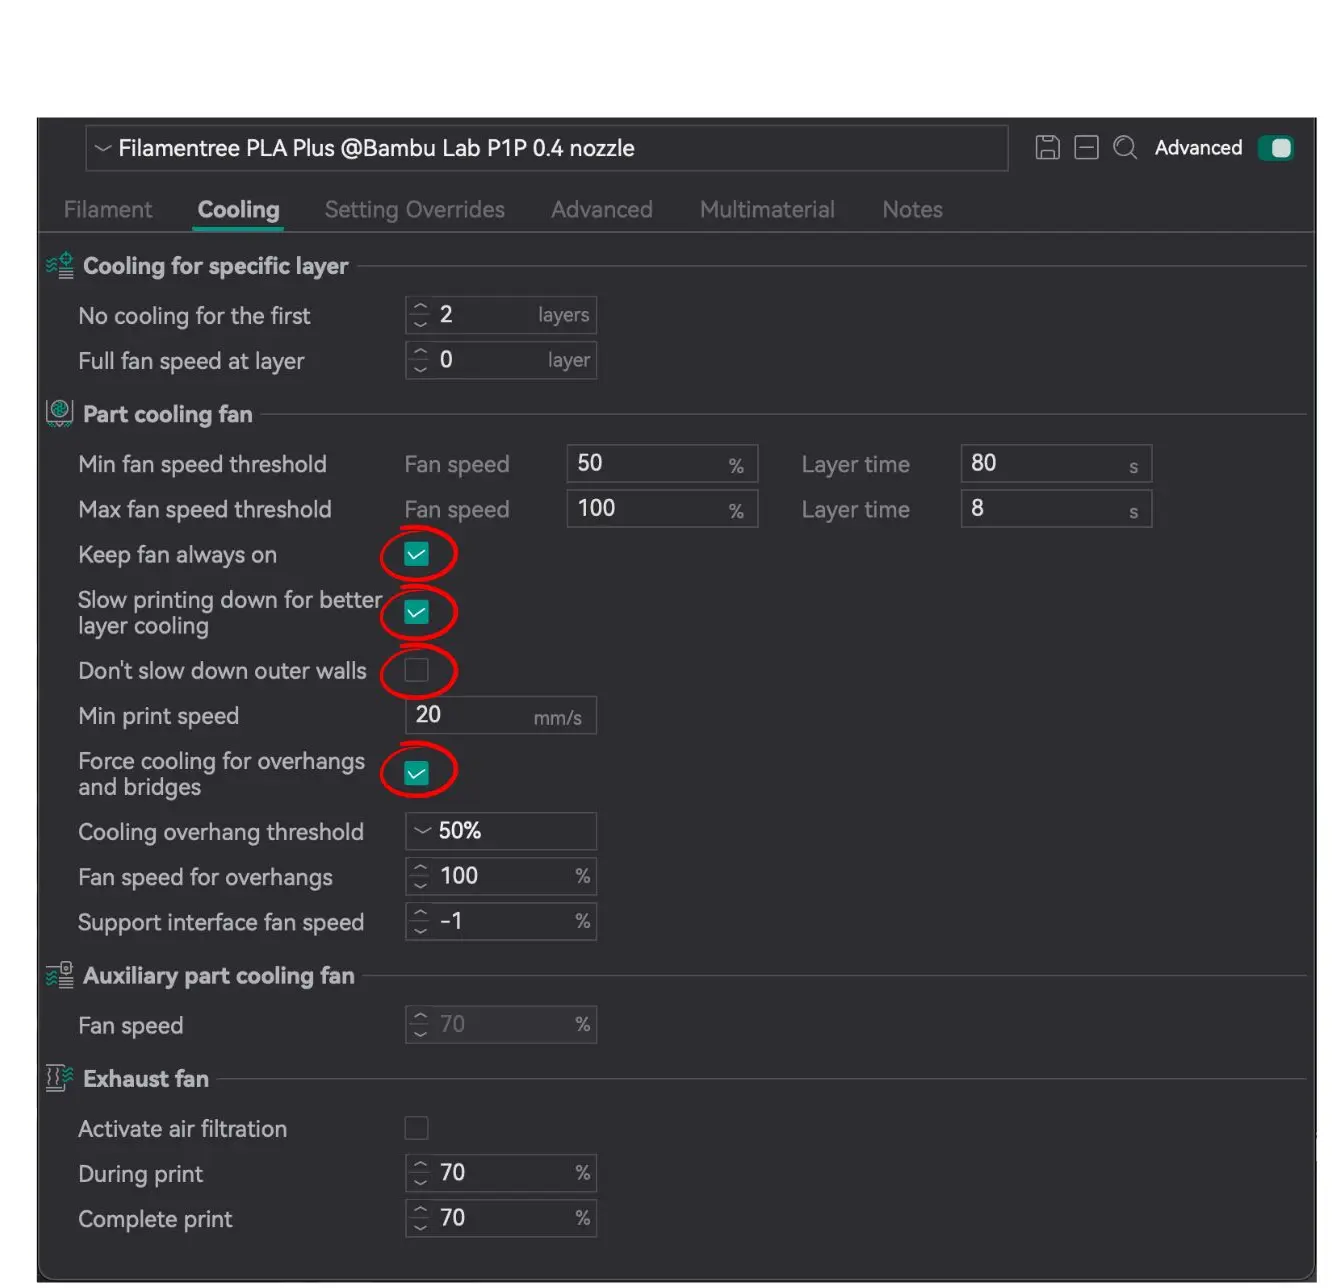Viewport: 1341px width, 1288px height.
Task: Toggle the Advanced mode switch
Action: pyautogui.click(x=1275, y=148)
